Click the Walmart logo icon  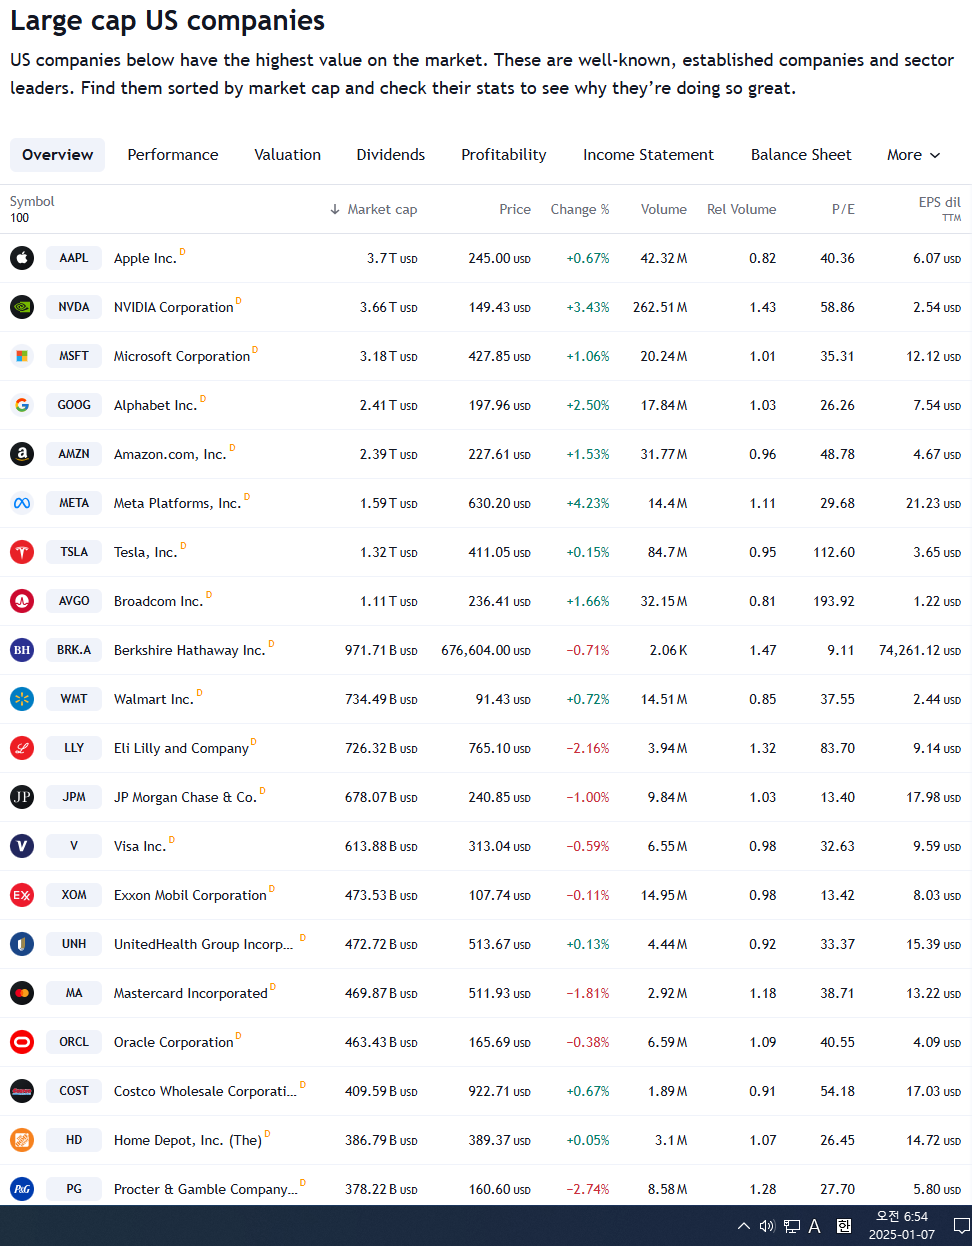tap(22, 699)
